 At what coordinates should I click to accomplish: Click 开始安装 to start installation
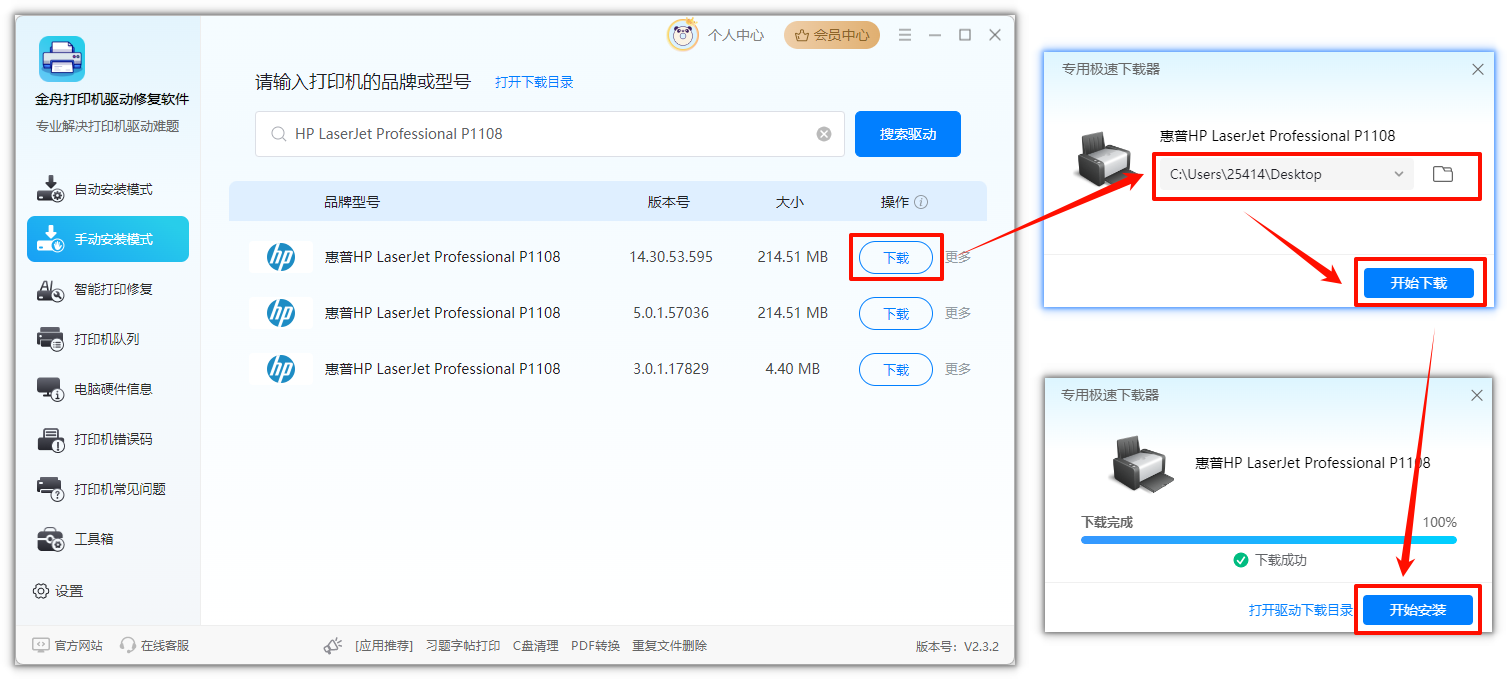[x=1419, y=608]
